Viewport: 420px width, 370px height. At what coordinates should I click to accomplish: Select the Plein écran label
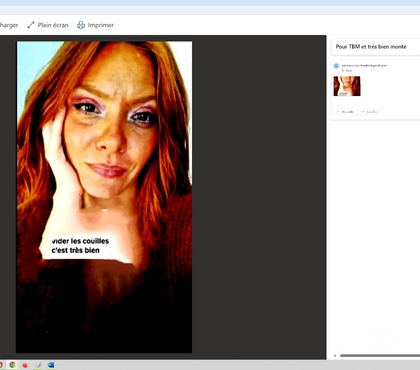click(53, 25)
